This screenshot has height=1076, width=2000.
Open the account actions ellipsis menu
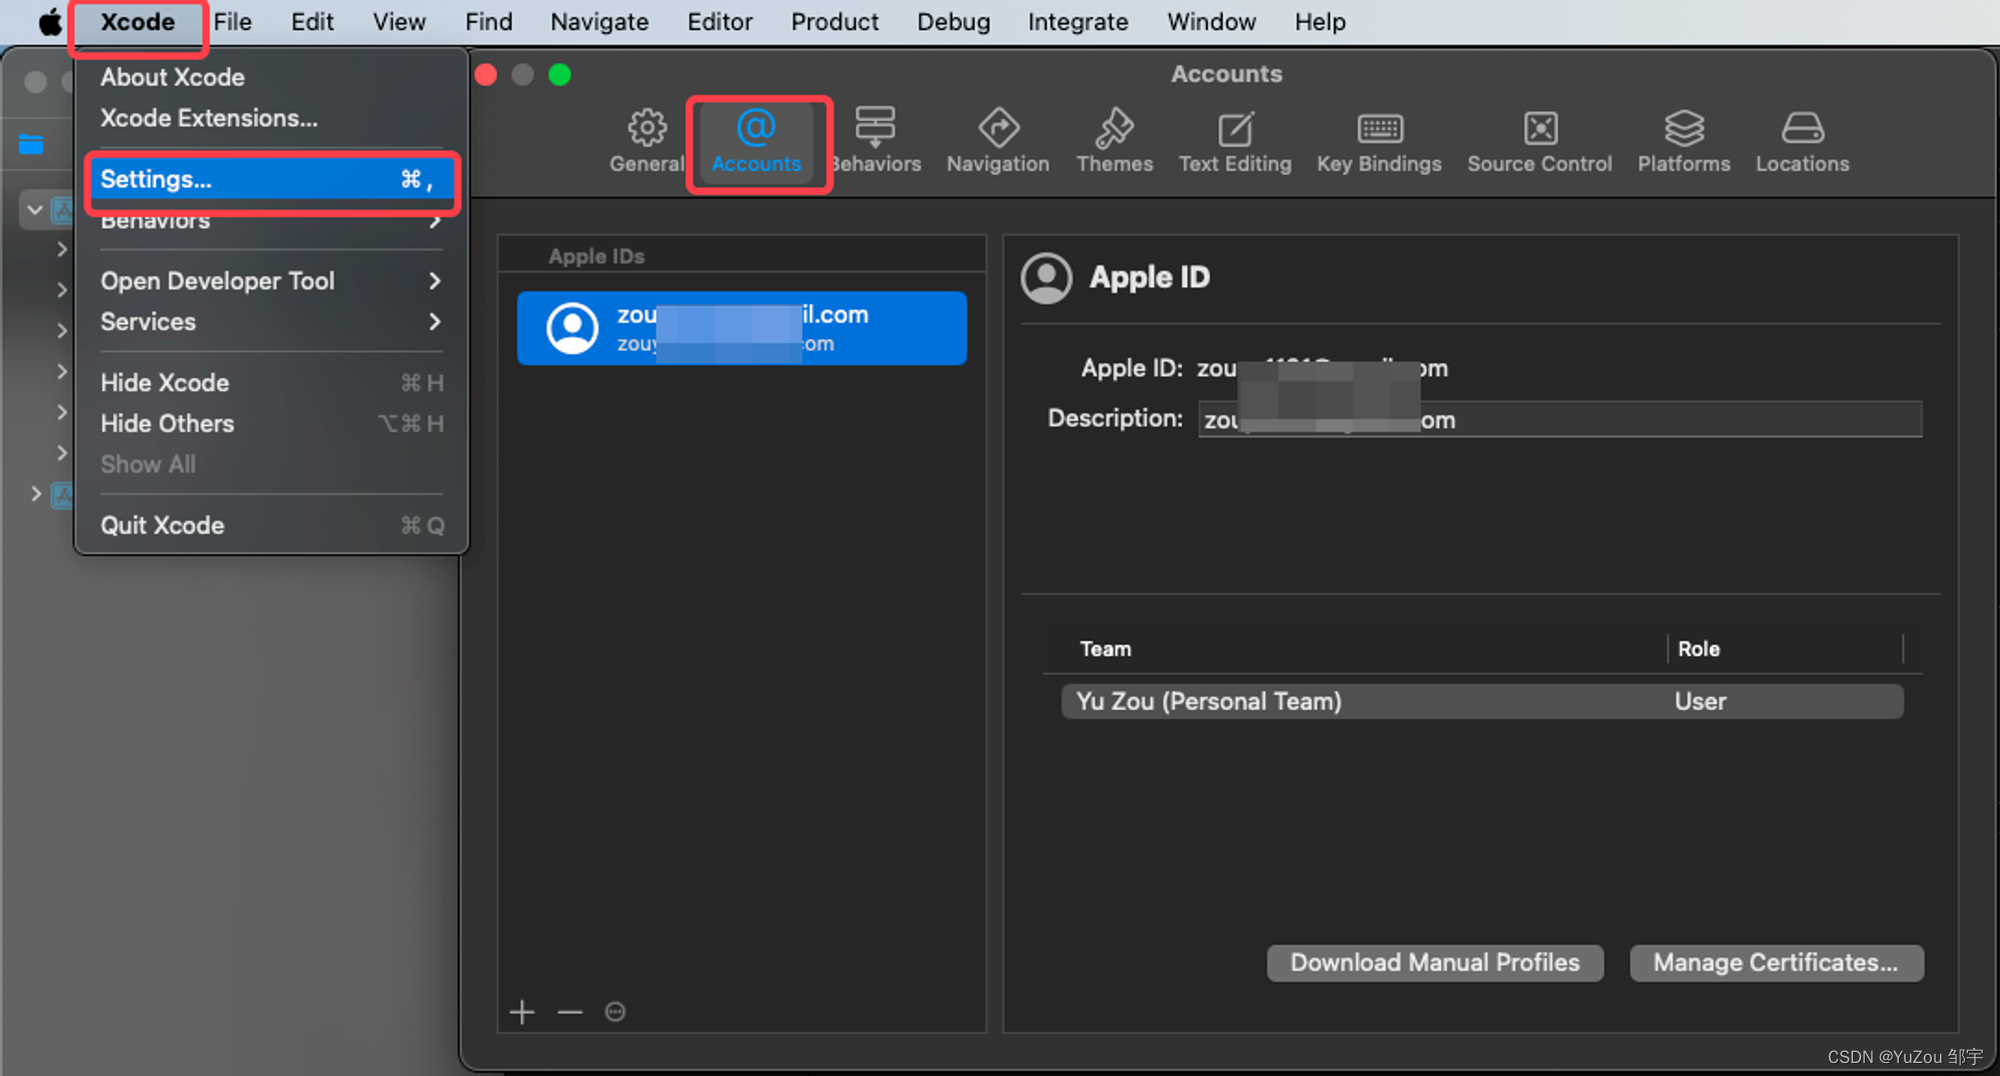click(x=615, y=1012)
